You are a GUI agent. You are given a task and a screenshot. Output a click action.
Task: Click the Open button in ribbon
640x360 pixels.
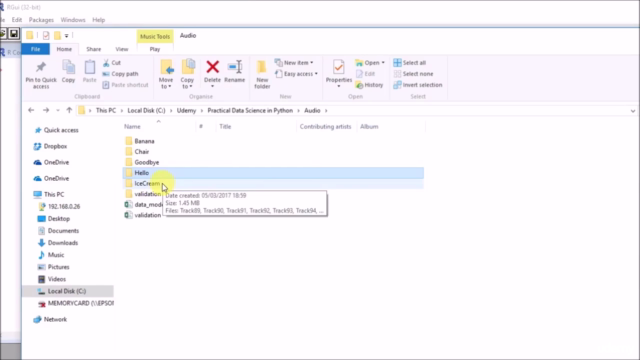pyautogui.click(x=370, y=63)
